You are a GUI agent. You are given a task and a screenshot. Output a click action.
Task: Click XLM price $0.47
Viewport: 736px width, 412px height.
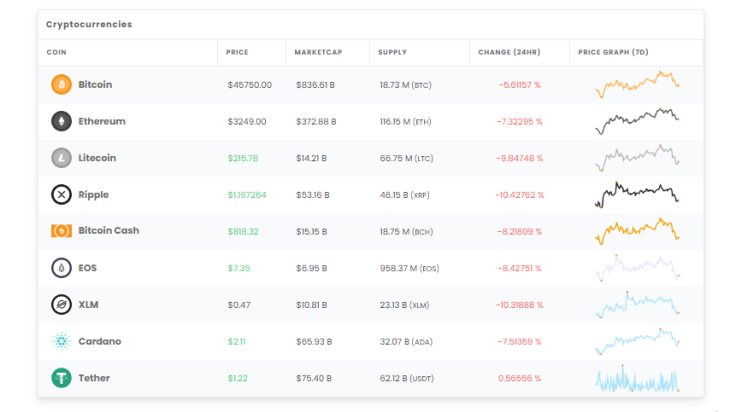(x=239, y=305)
